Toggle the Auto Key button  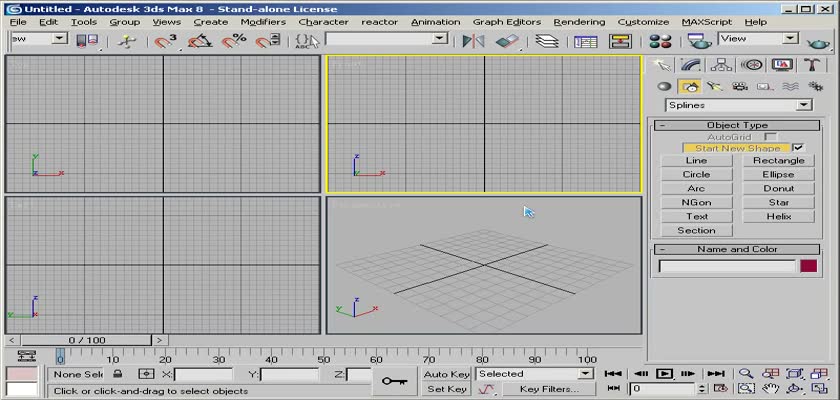coord(446,374)
